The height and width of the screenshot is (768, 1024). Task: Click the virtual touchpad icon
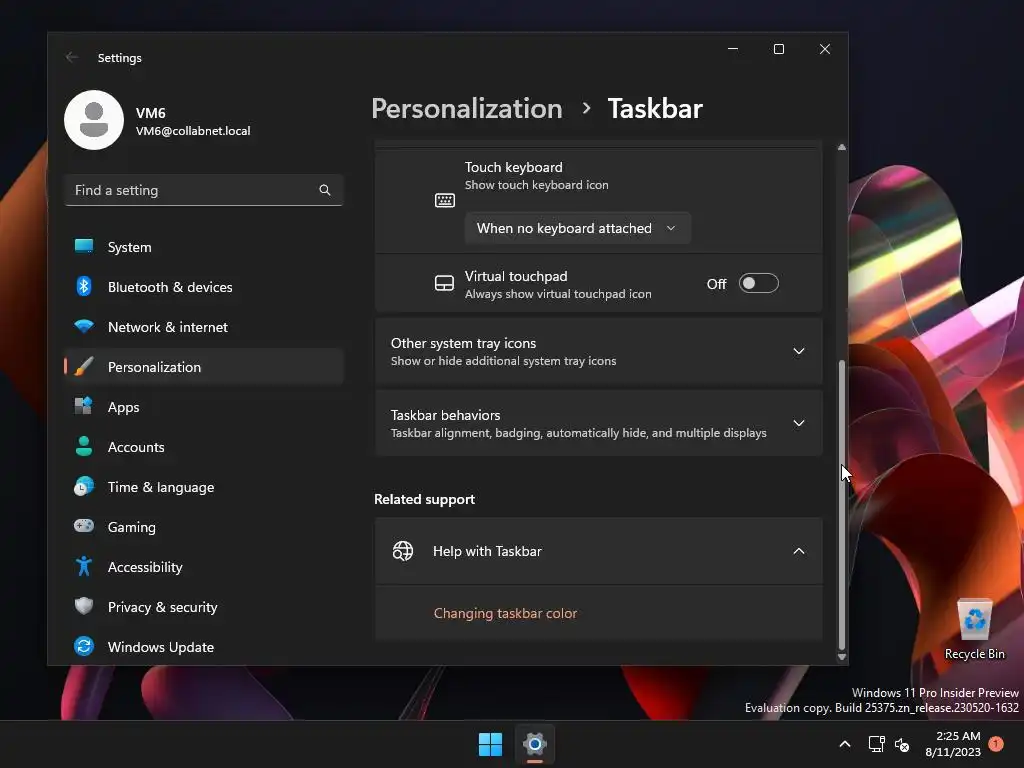[x=444, y=283]
